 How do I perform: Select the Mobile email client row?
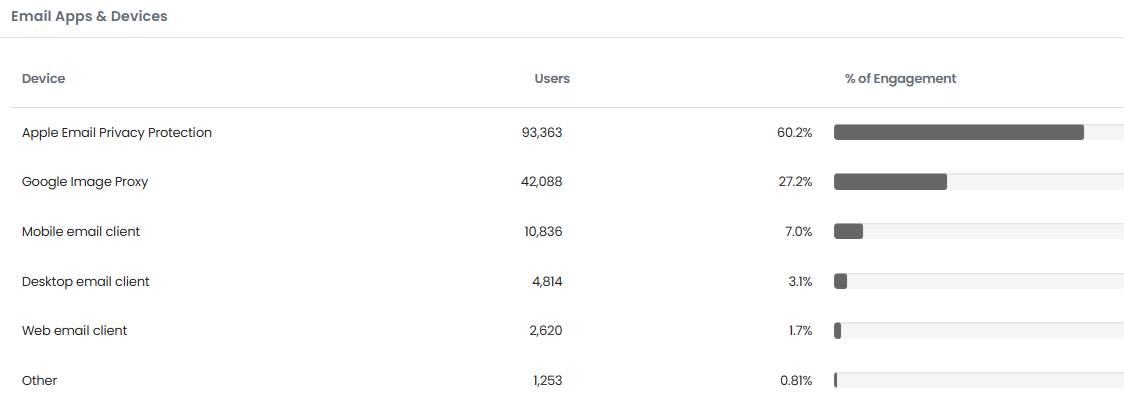pos(567,232)
